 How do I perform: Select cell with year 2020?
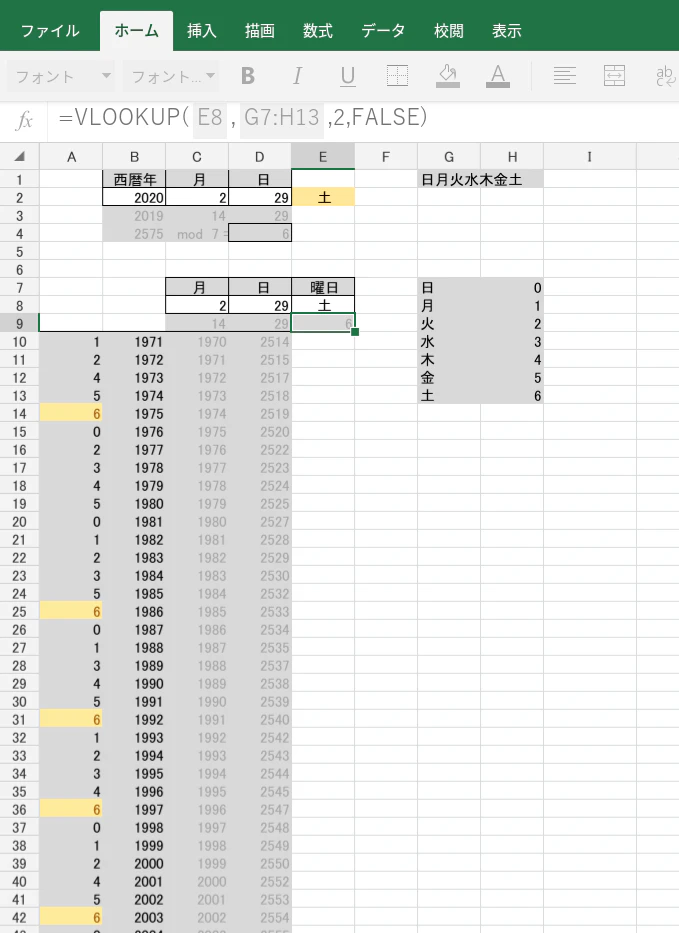[134, 198]
